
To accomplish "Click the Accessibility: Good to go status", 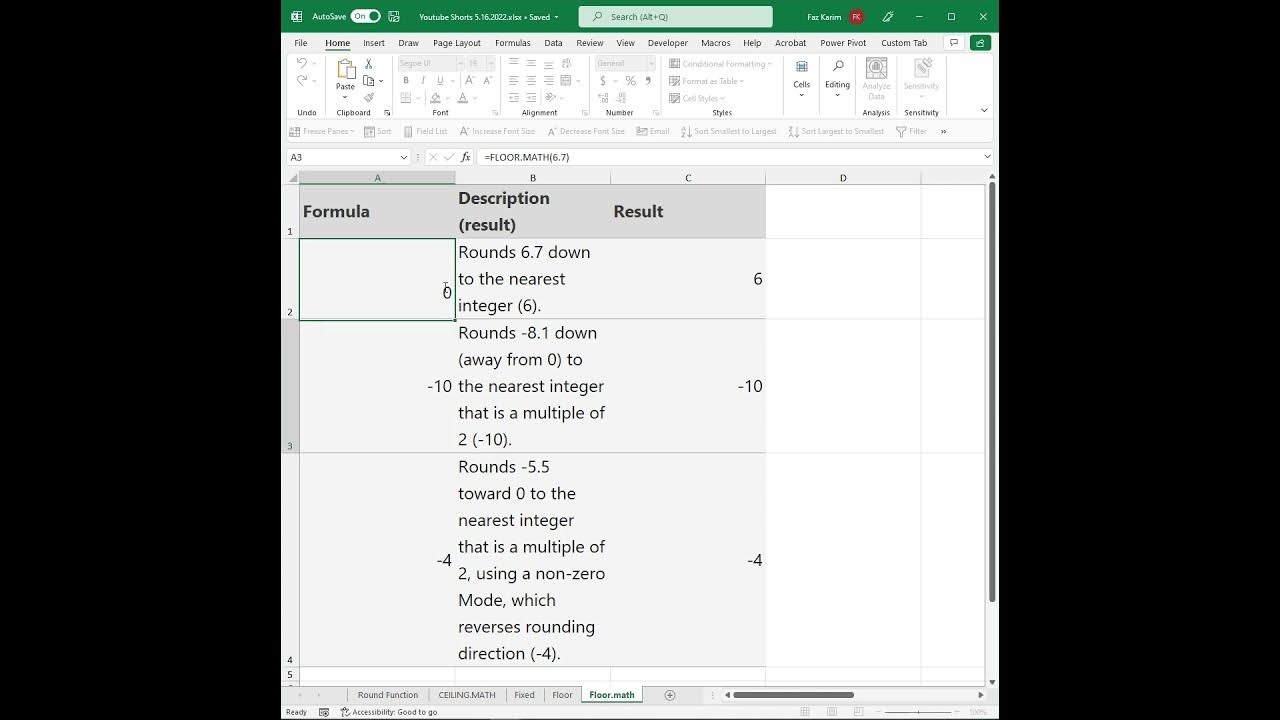I will click(389, 712).
